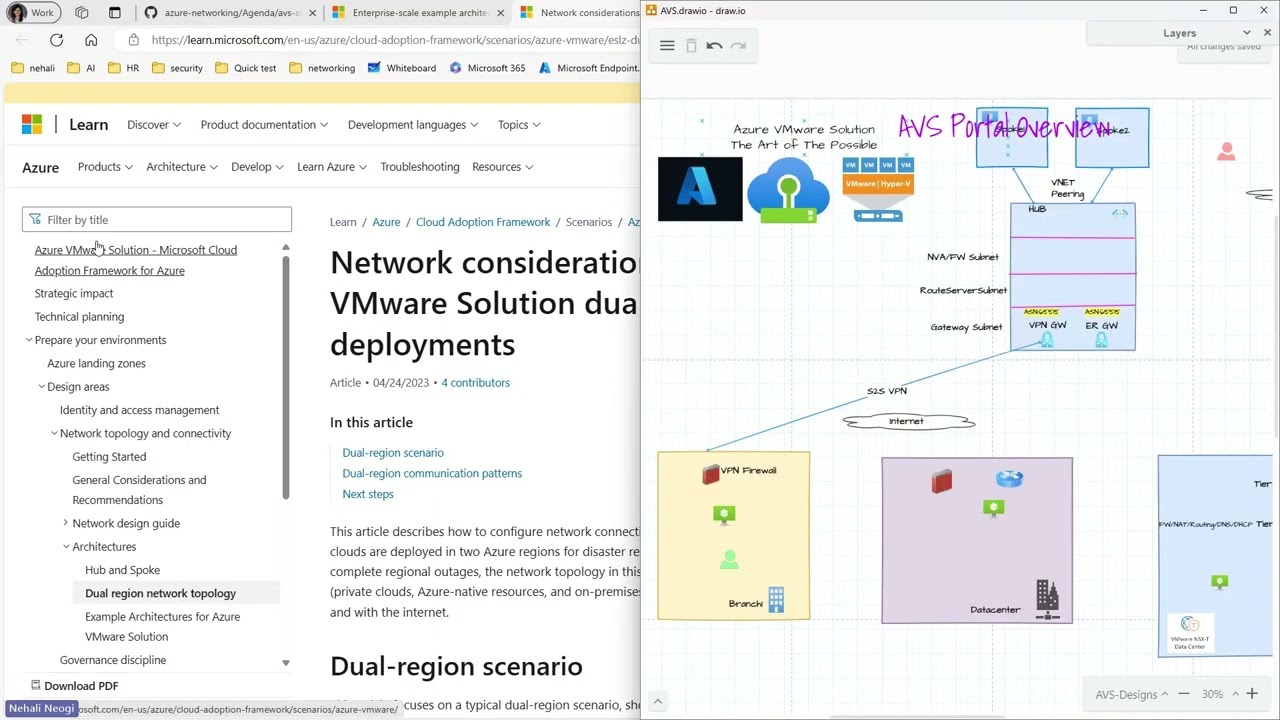1280x720 pixels.
Task: Click the Download PDF button
Action: (x=74, y=686)
